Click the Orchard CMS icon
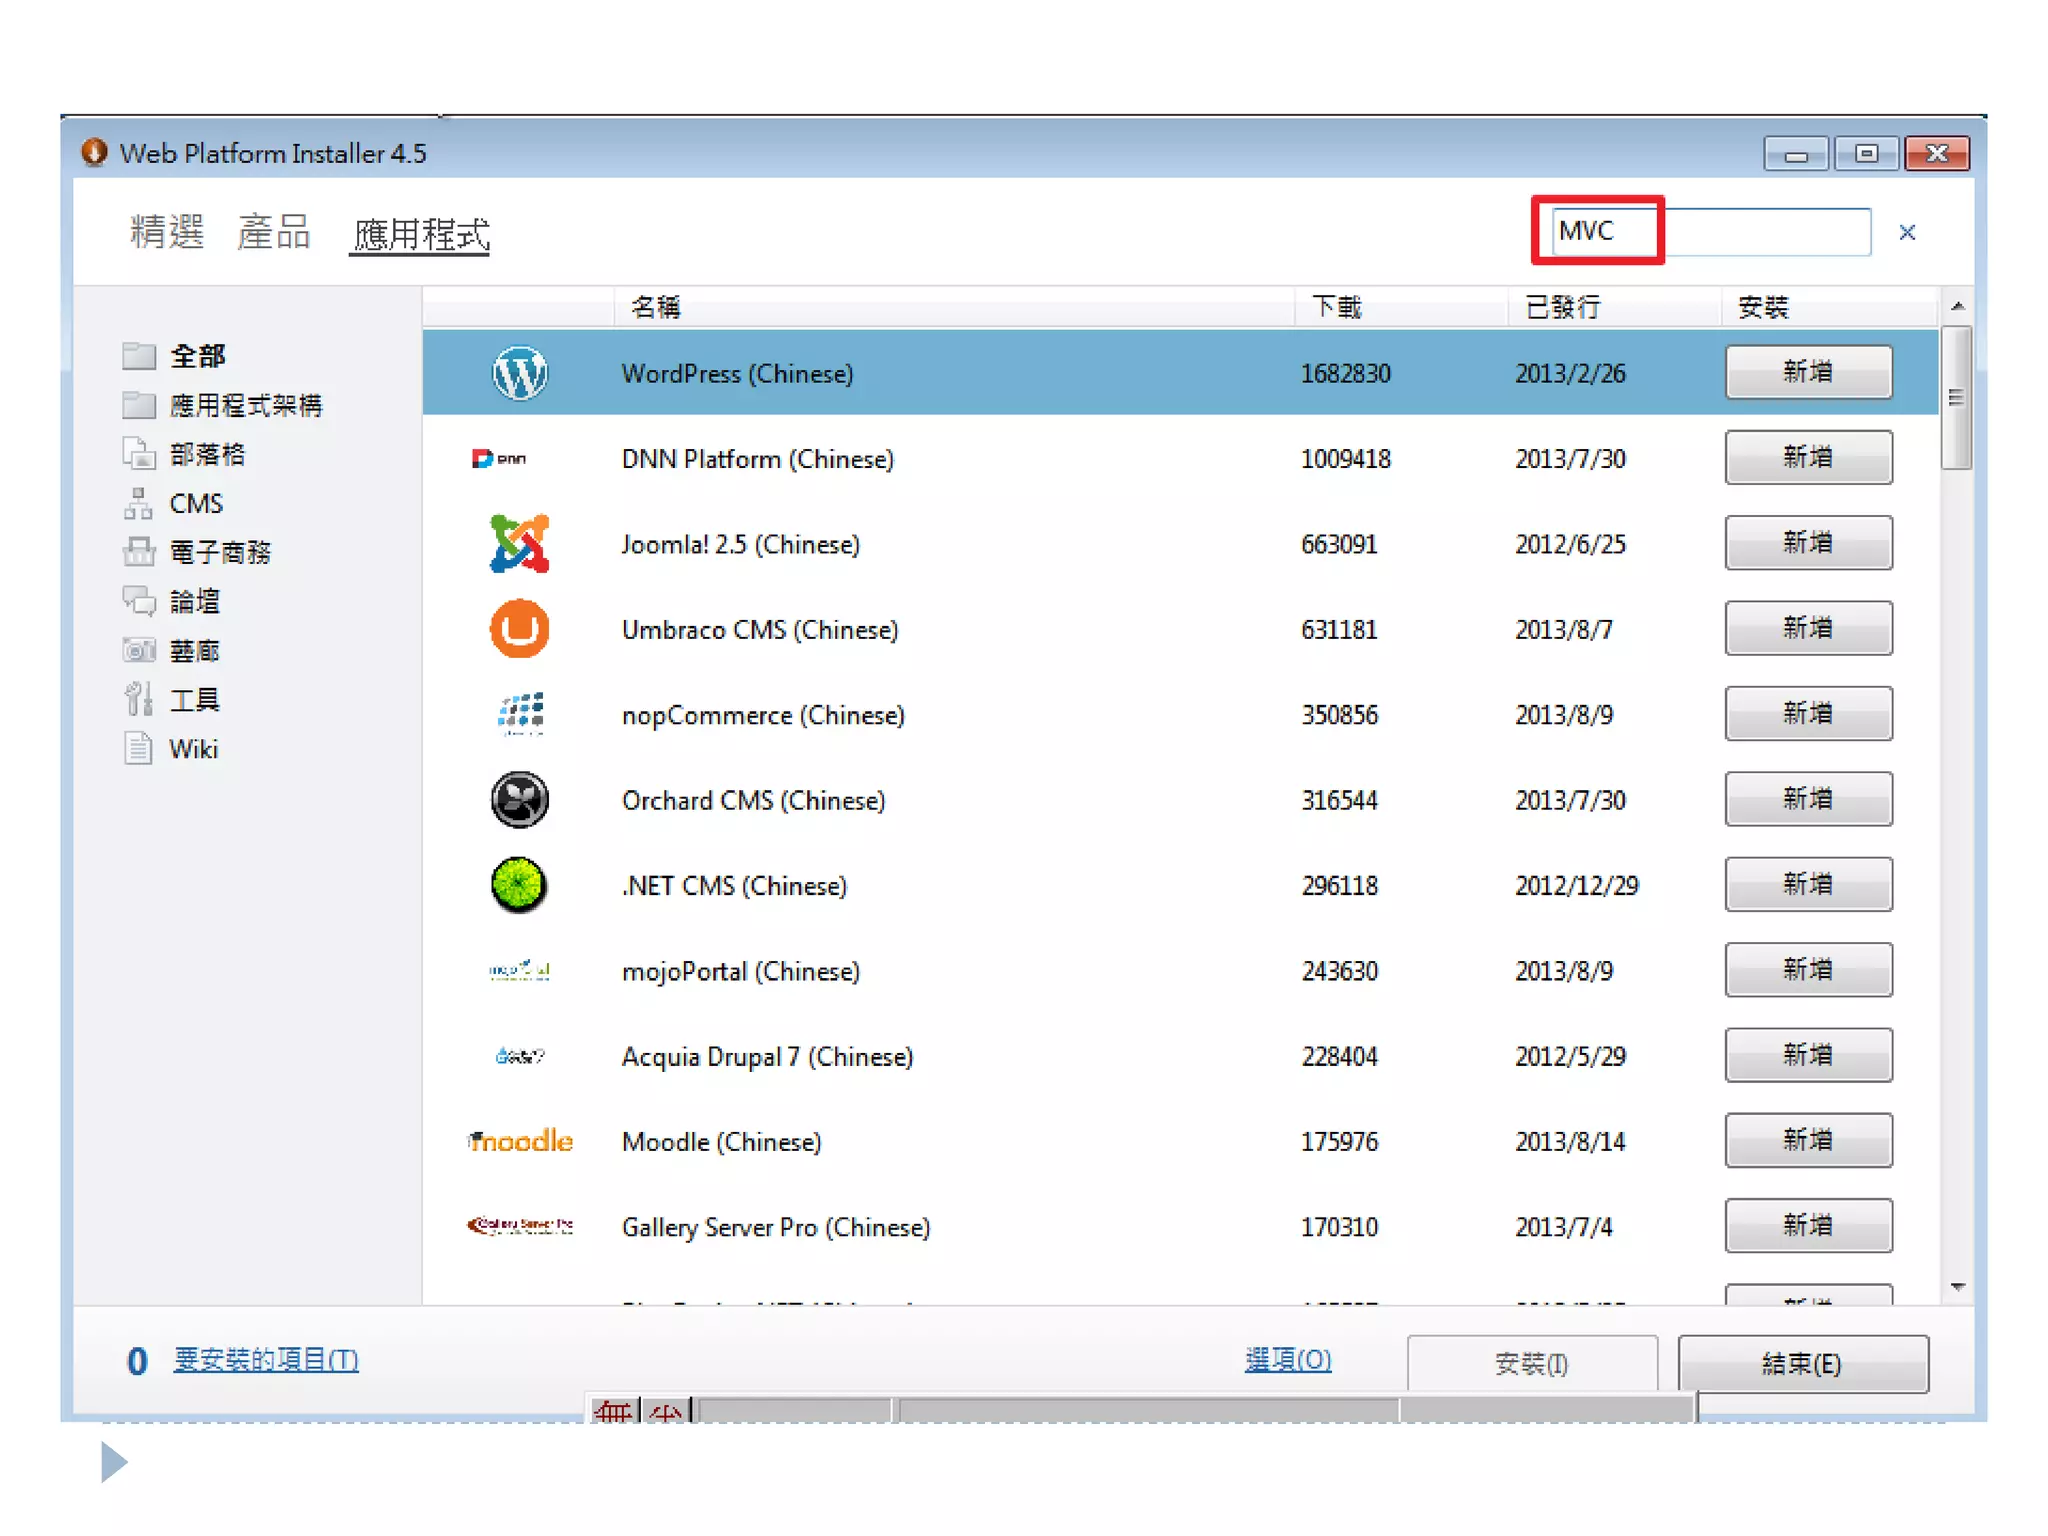Screen dimensions: 2048x1536 (x=519, y=800)
